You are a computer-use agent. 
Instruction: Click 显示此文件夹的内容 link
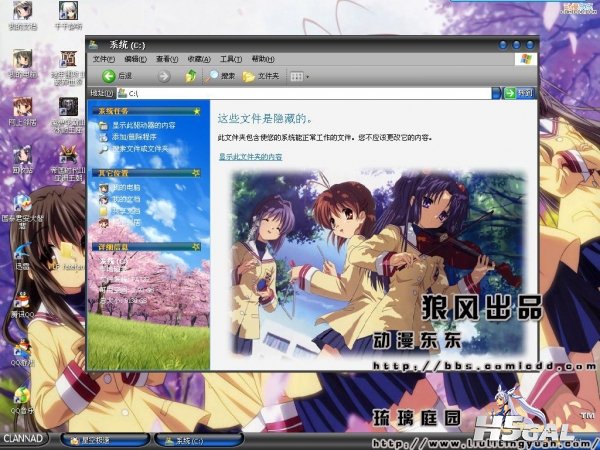[250, 157]
